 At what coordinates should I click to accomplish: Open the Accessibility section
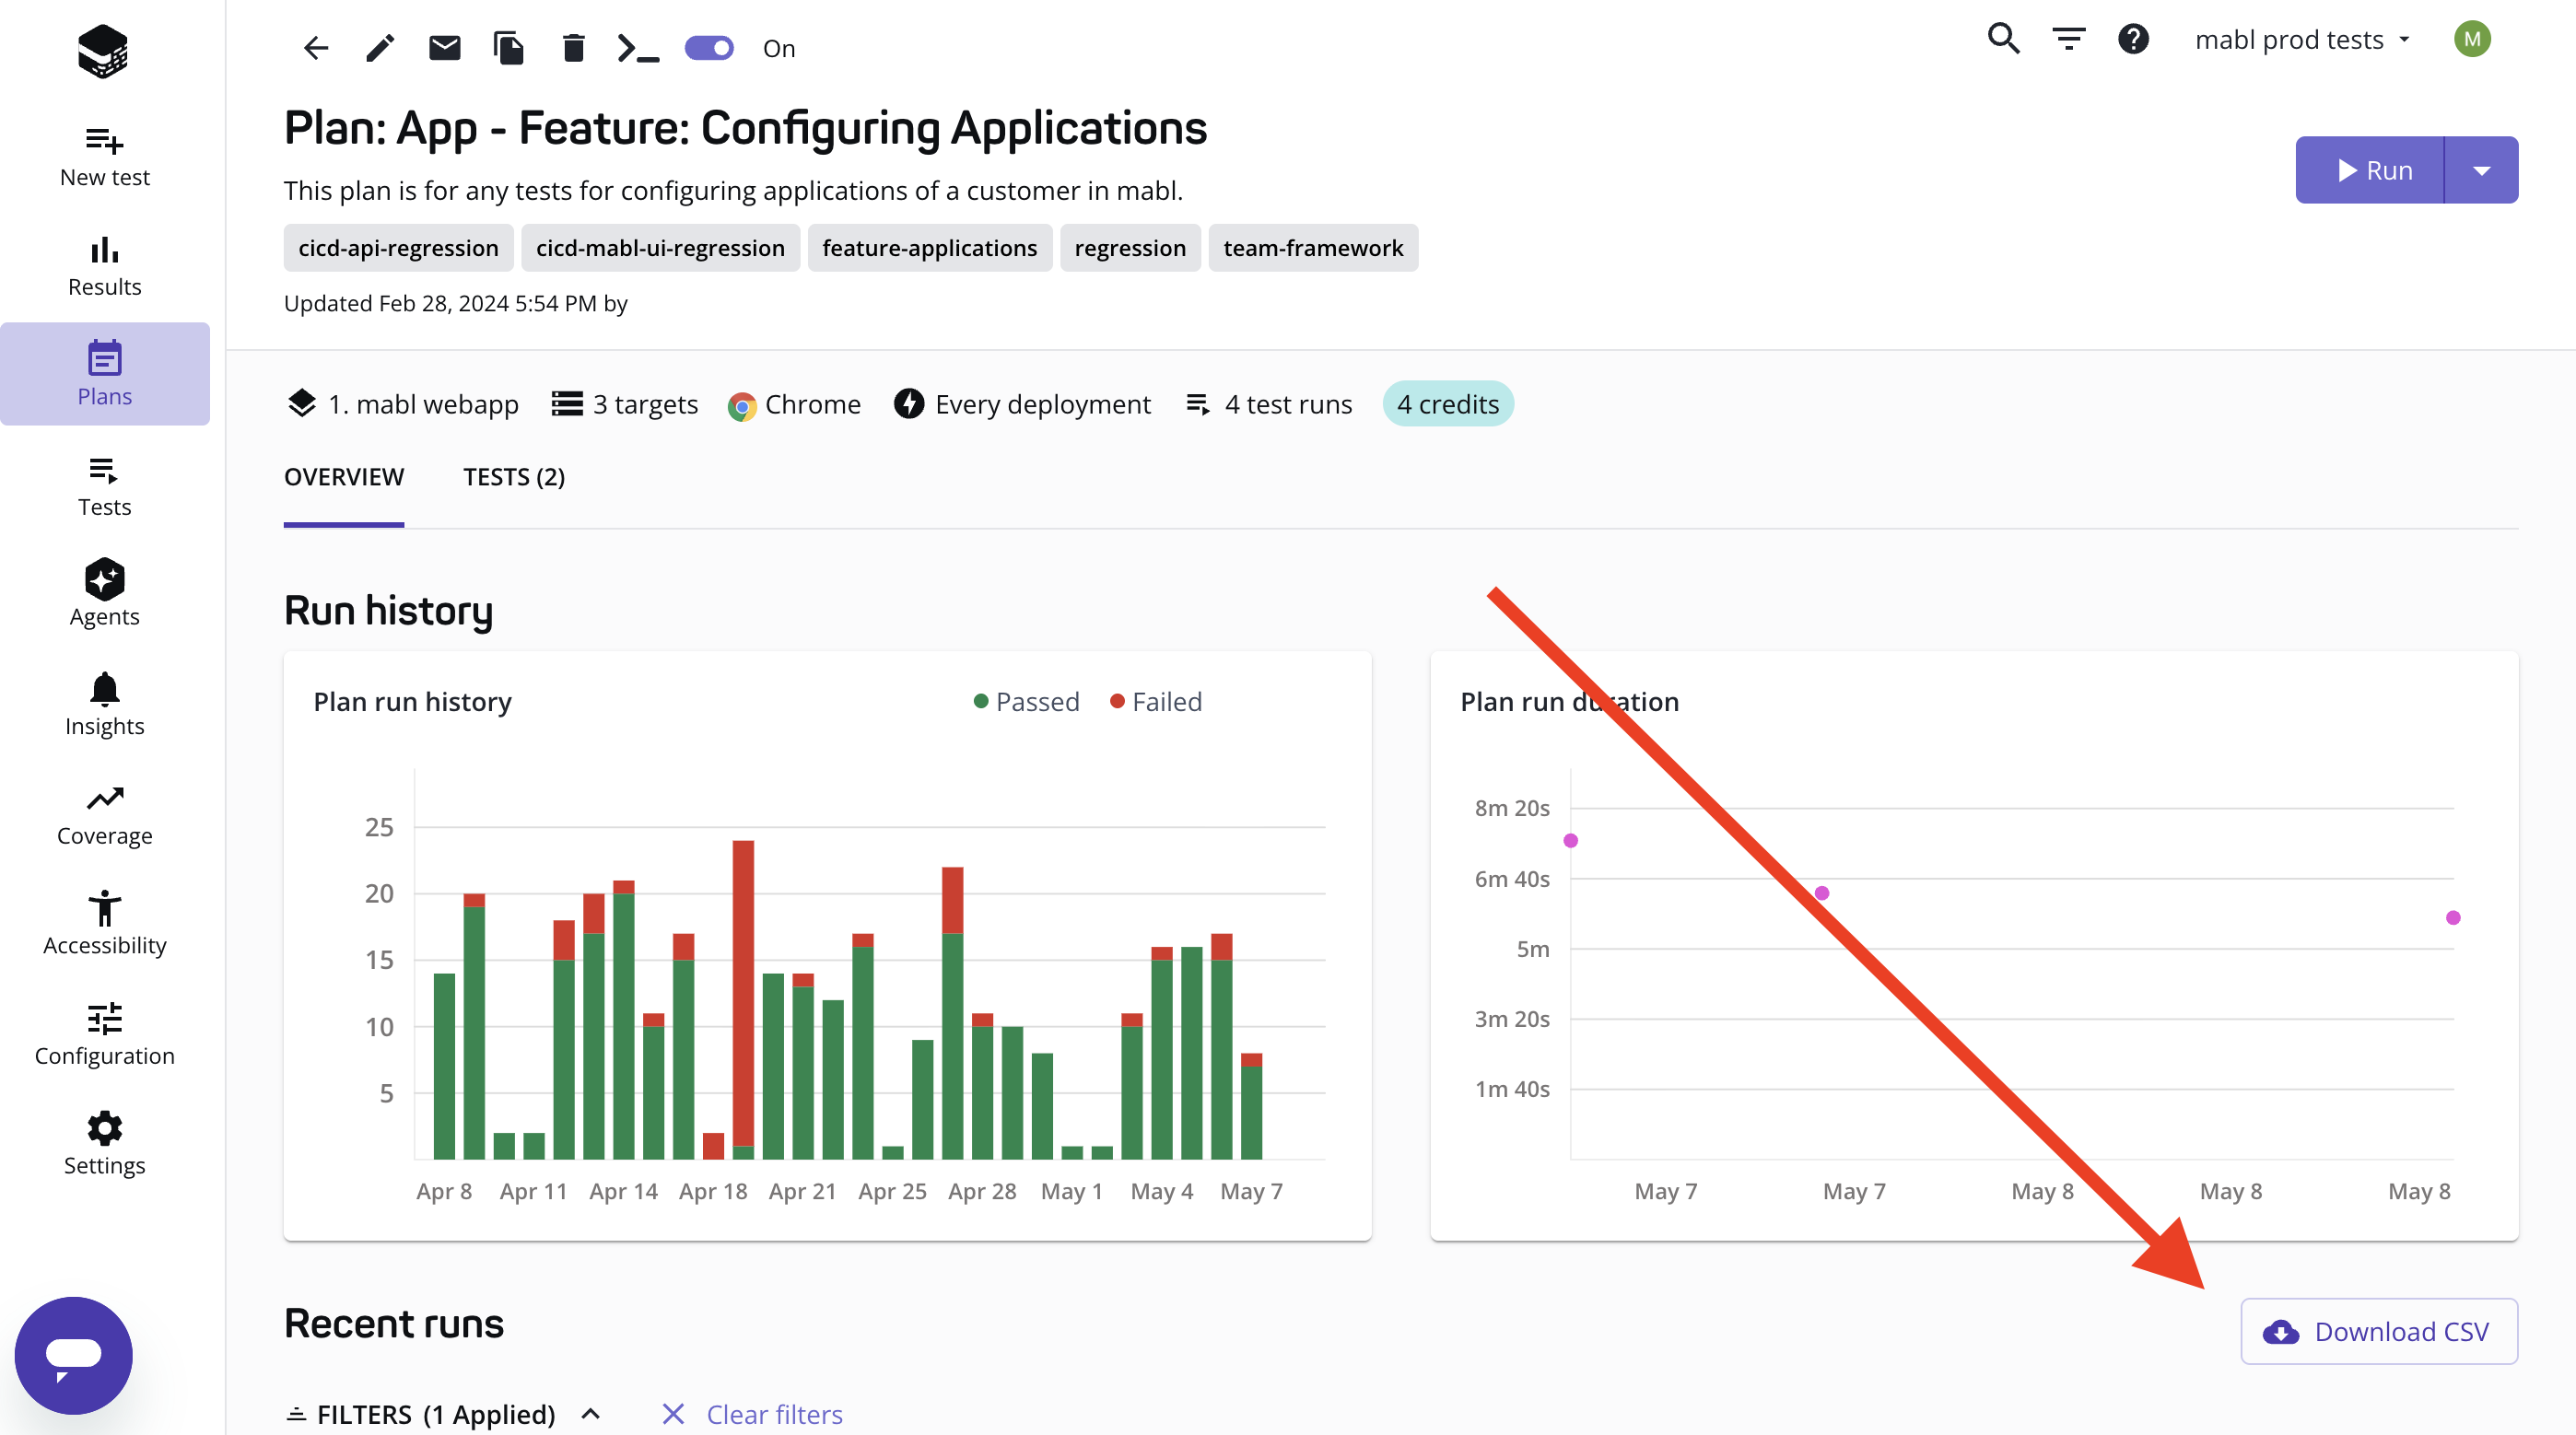[x=104, y=924]
